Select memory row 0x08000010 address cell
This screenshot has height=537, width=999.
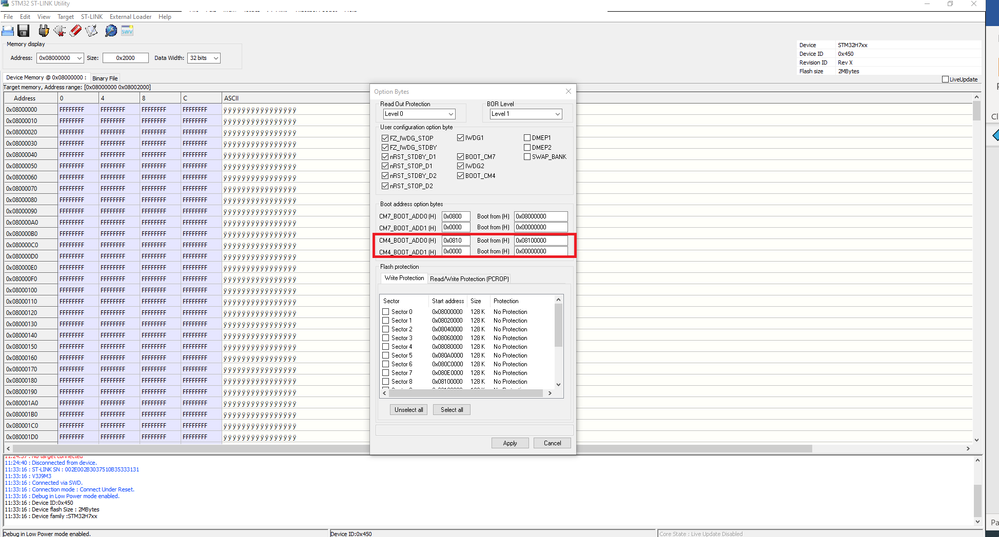pos(31,121)
